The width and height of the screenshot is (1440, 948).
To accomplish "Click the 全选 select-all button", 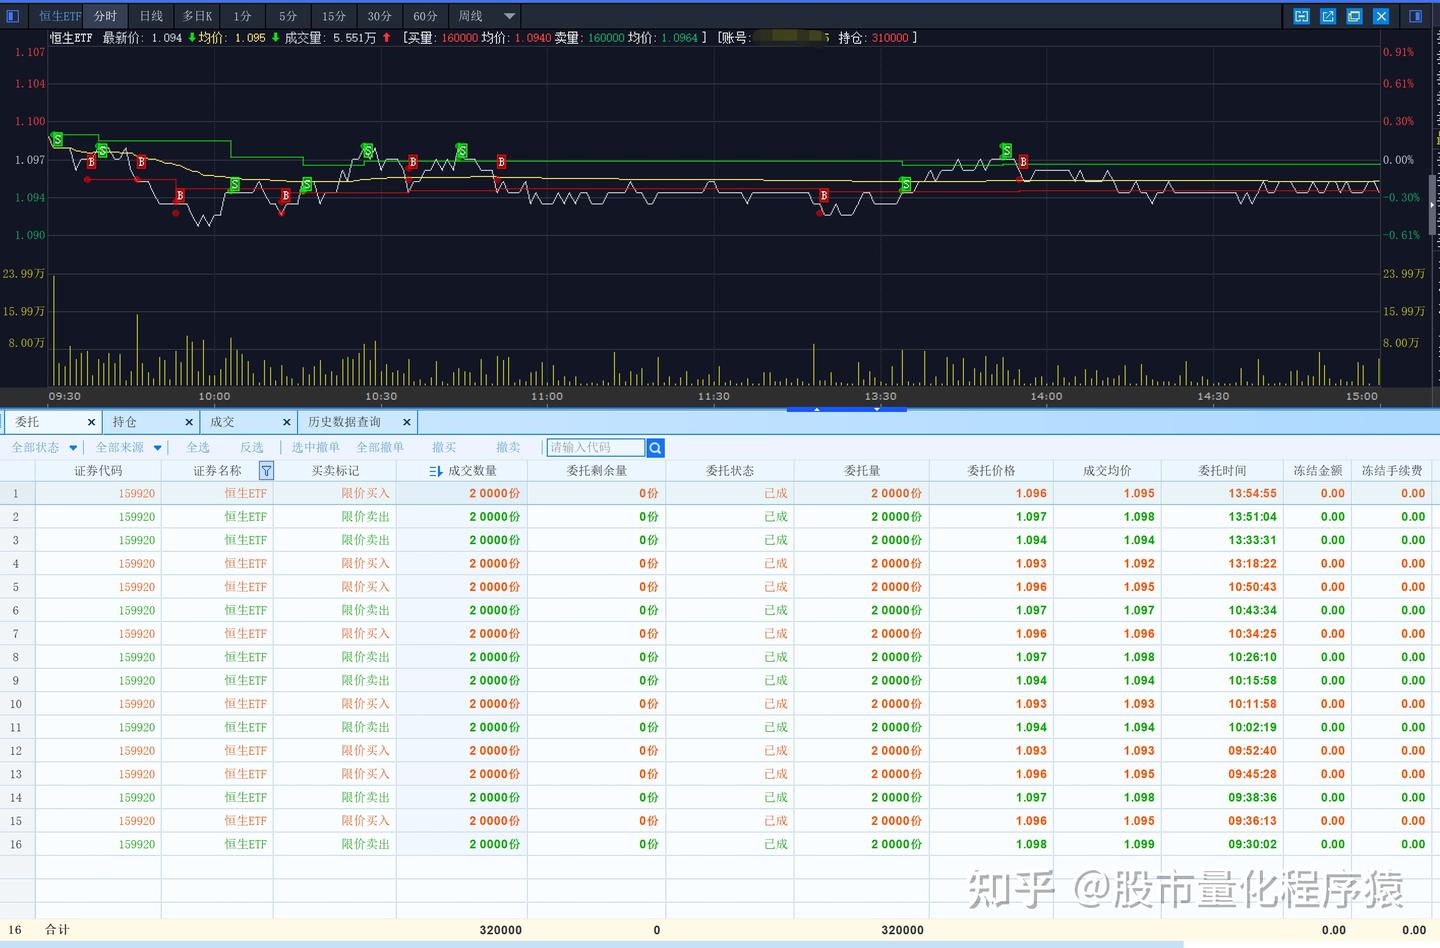I will [x=198, y=448].
